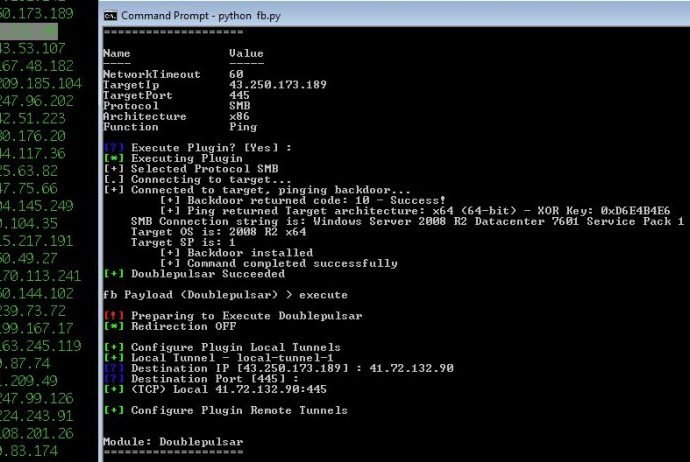Select the IP row ending '239.73.72' in the left list
Viewport: 690px width, 462px height.
(33, 311)
